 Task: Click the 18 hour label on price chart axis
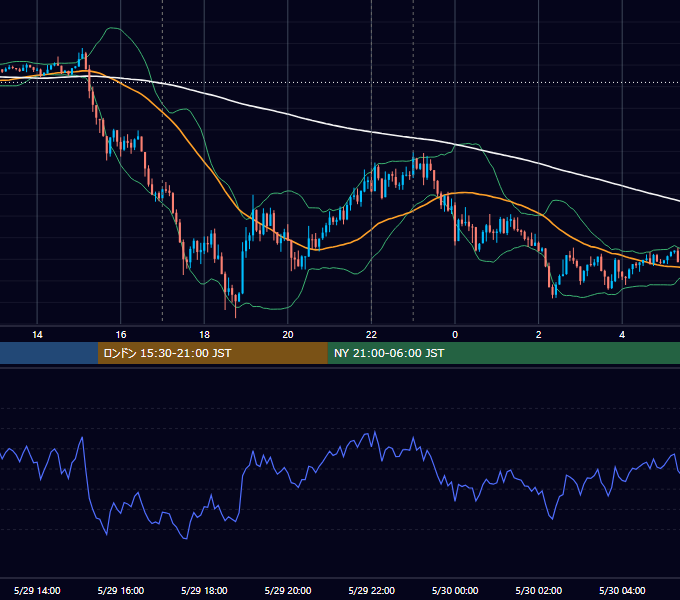[204, 335]
